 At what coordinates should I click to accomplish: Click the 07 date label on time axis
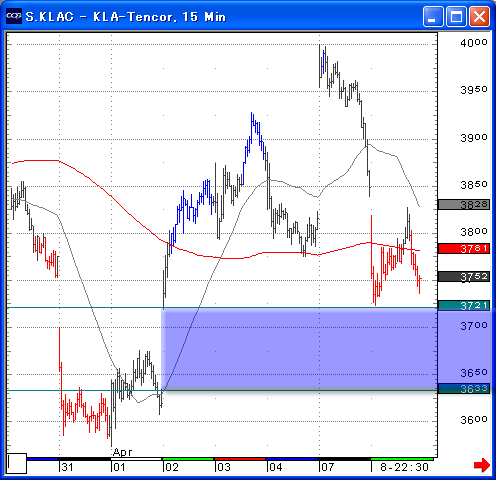328,467
